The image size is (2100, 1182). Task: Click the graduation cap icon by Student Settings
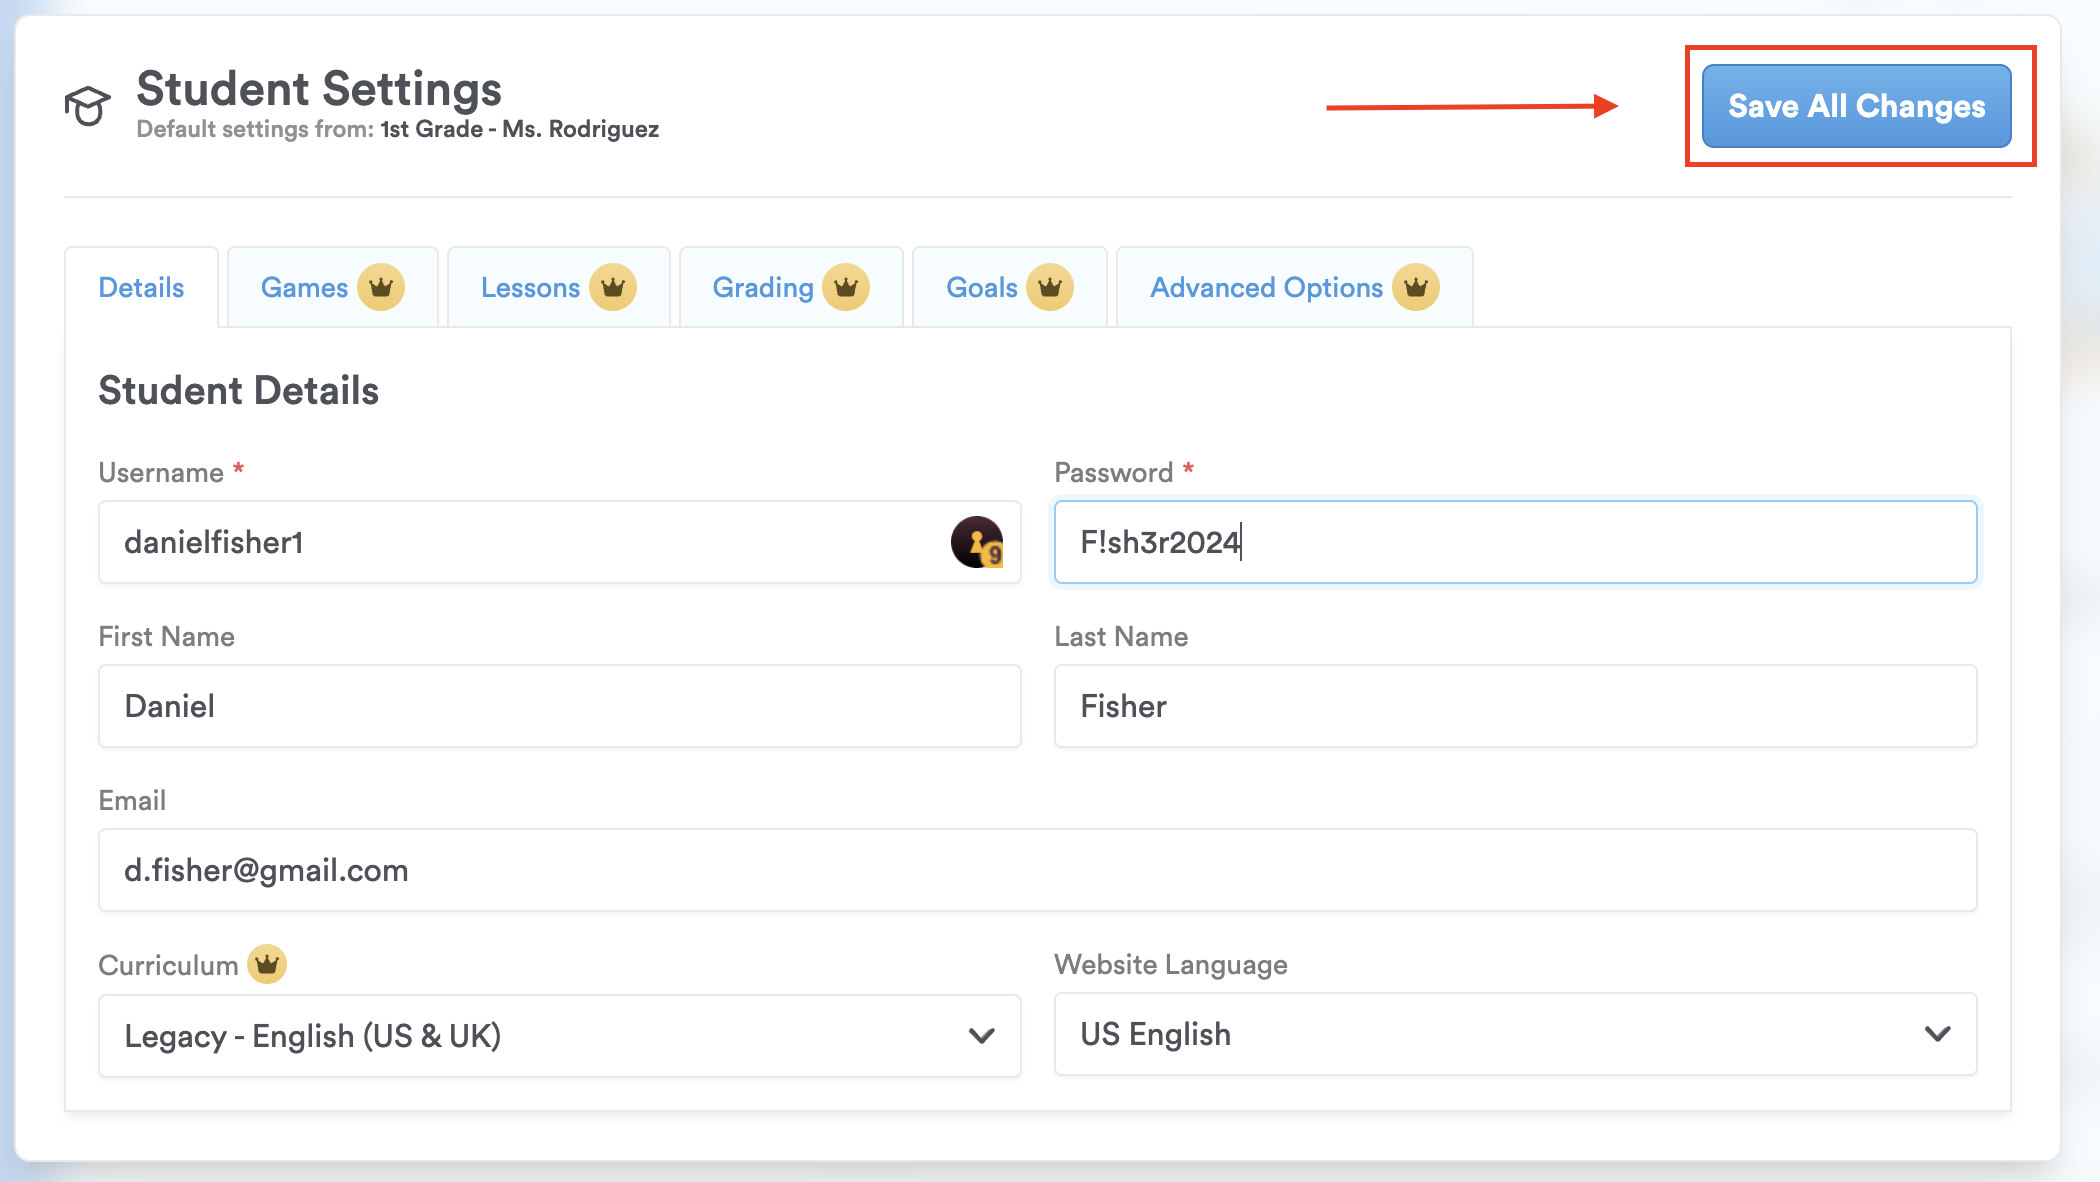(x=87, y=105)
